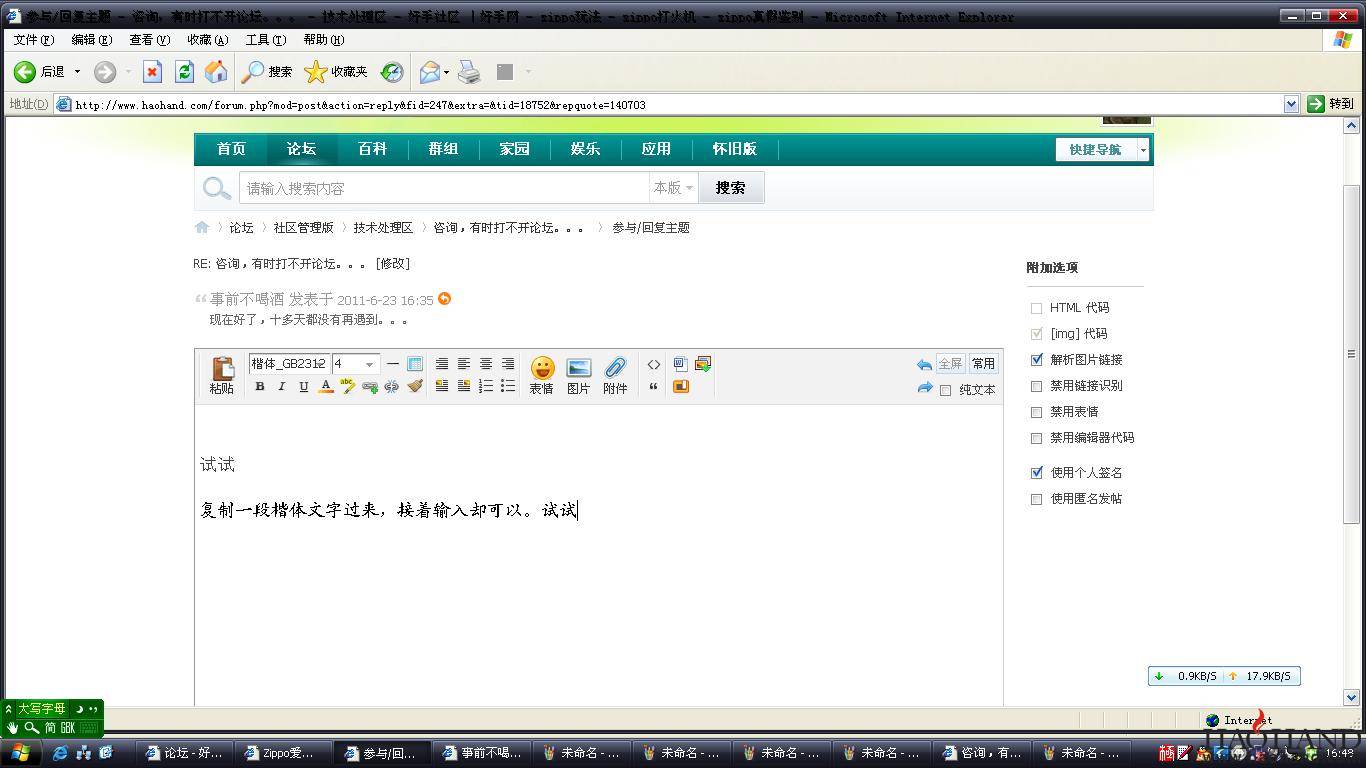Click the attachment (附件) paperclip icon
This screenshot has height=768, width=1366.
tap(615, 375)
